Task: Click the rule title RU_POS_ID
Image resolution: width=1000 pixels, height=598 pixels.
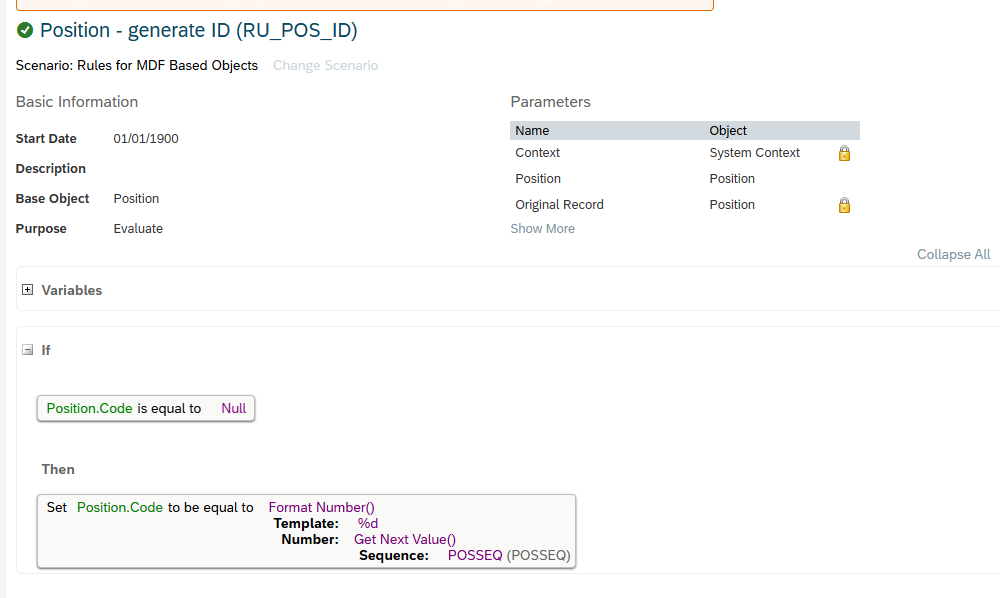Action: 198,31
